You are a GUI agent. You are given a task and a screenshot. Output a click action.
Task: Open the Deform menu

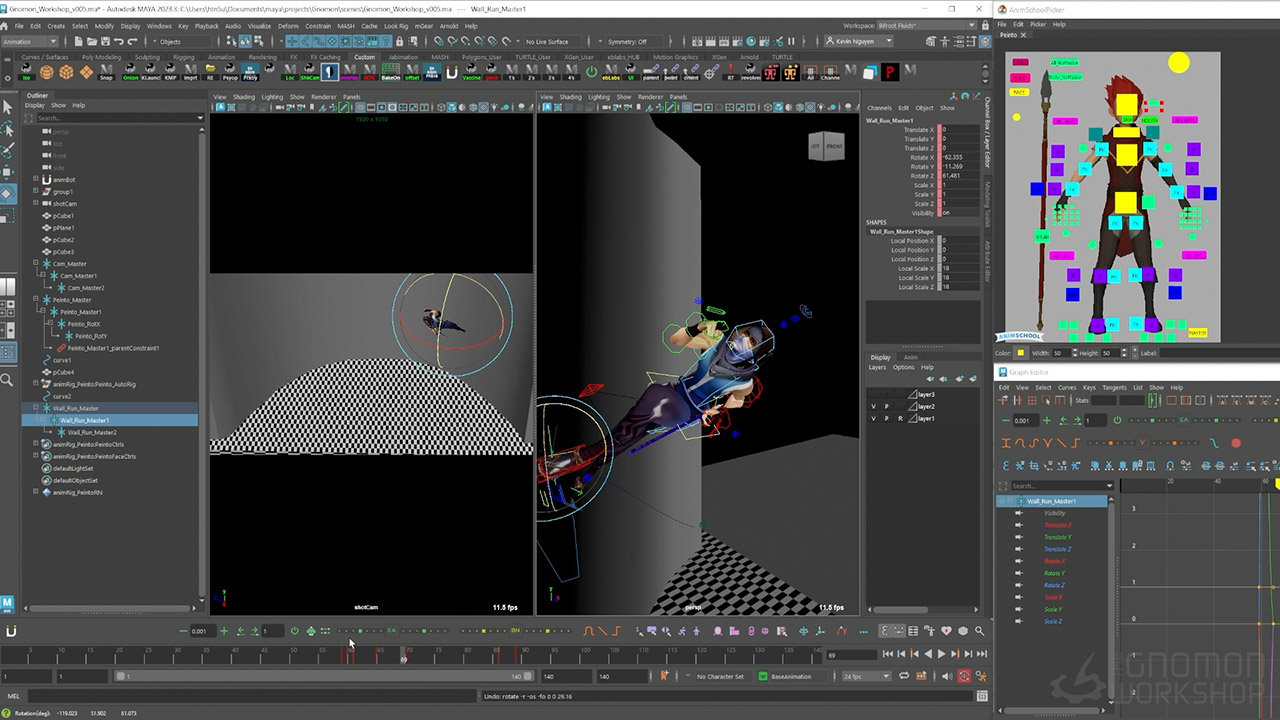(x=288, y=26)
